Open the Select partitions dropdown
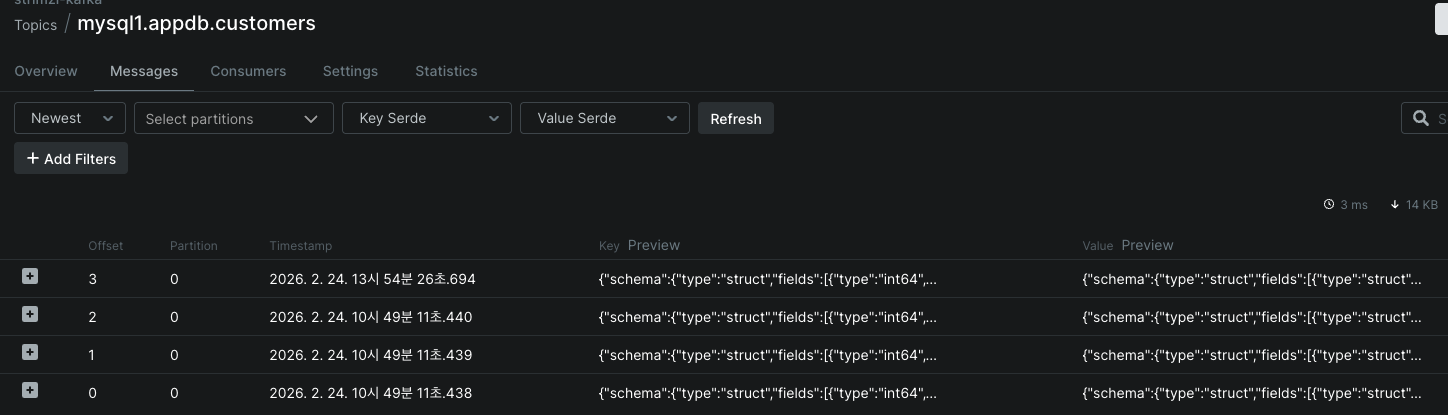This screenshot has width=1448, height=415. pos(233,118)
